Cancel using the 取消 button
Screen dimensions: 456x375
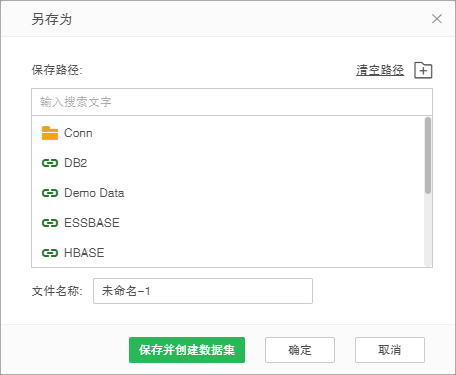(390, 350)
